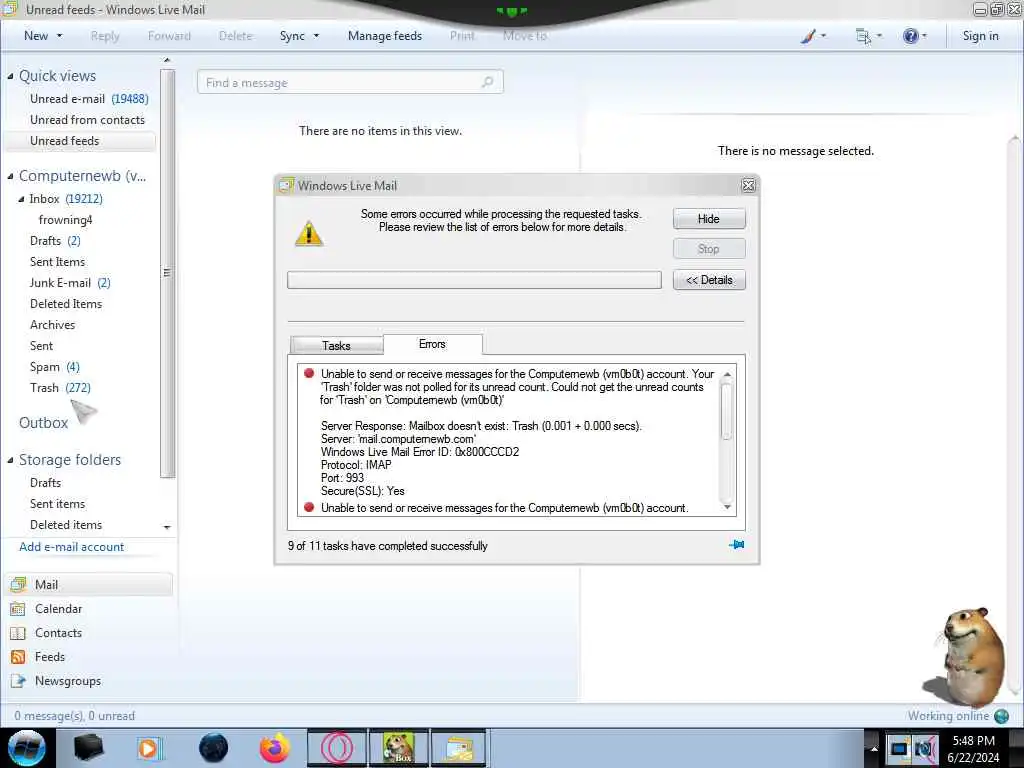The image size is (1024, 768).
Task: Open the account's Sent Items folder
Action: (x=57, y=262)
